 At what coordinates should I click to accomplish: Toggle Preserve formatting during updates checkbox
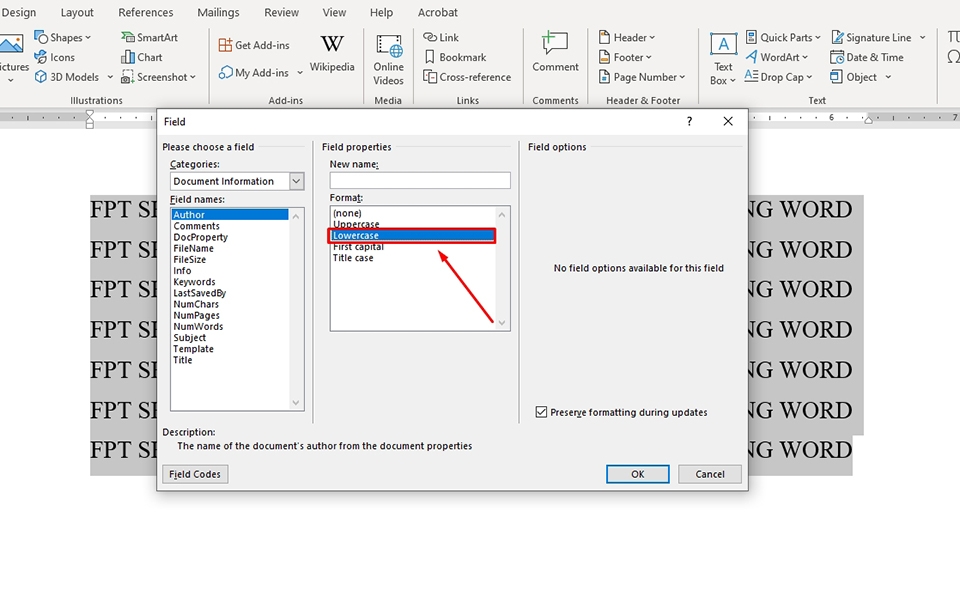tap(541, 412)
